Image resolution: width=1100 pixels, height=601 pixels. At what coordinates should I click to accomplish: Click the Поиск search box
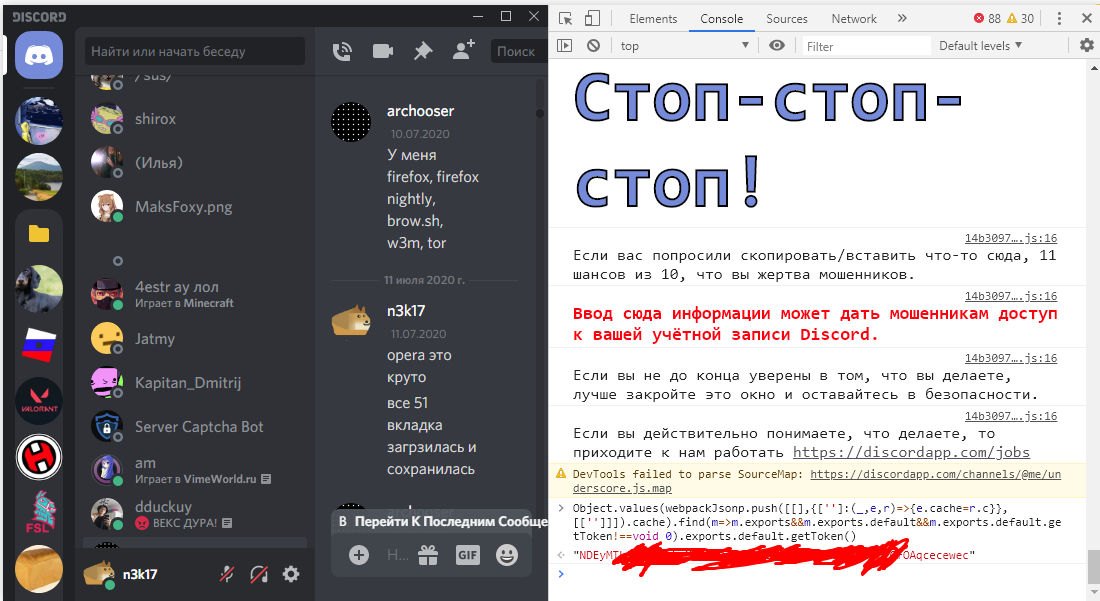click(x=519, y=51)
